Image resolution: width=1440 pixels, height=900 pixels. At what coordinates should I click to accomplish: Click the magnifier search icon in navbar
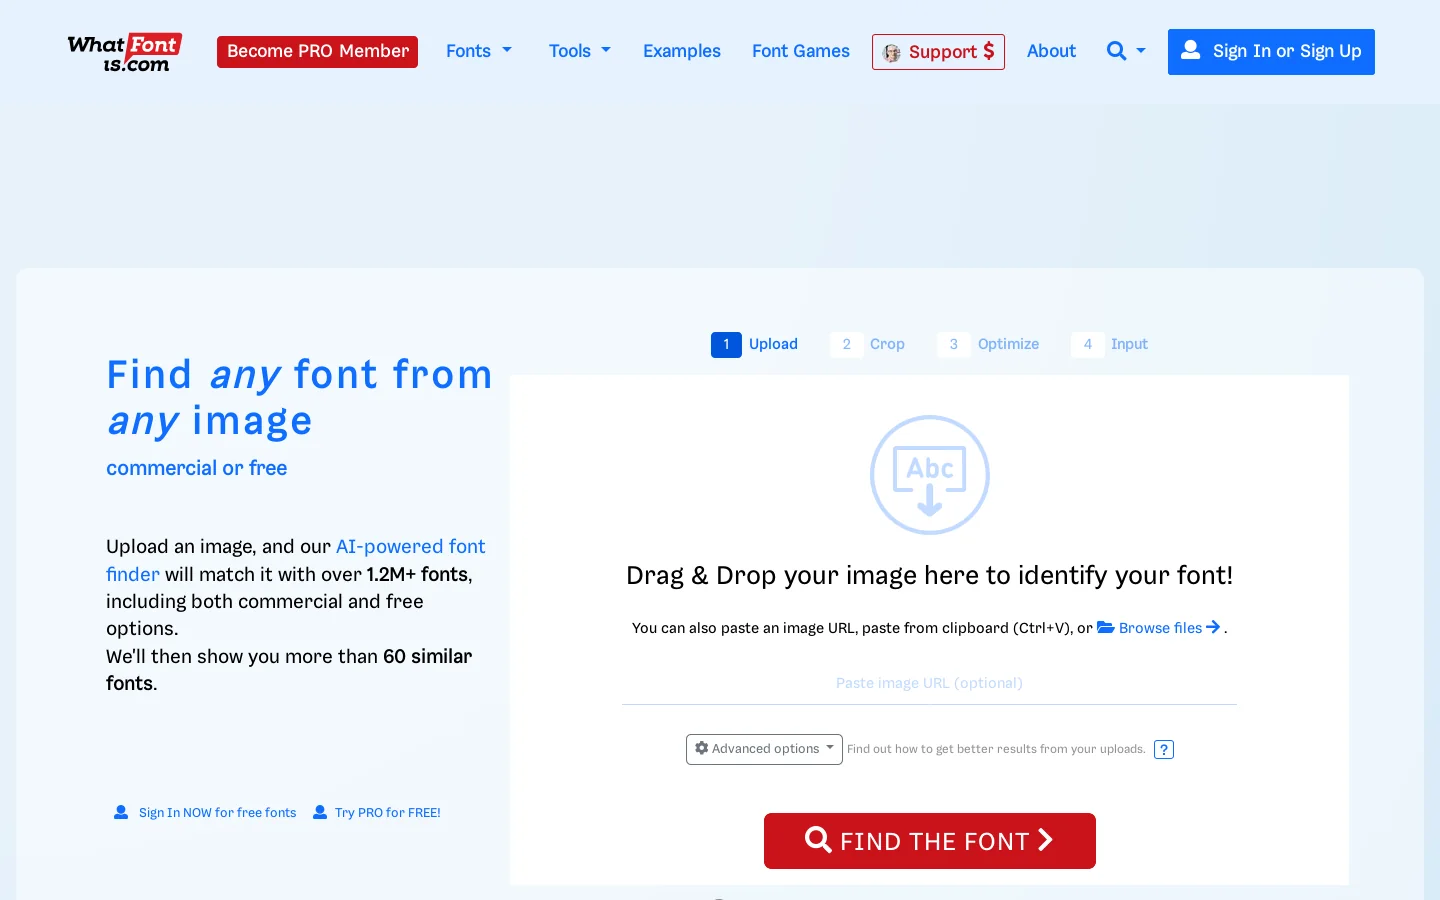pyautogui.click(x=1116, y=51)
